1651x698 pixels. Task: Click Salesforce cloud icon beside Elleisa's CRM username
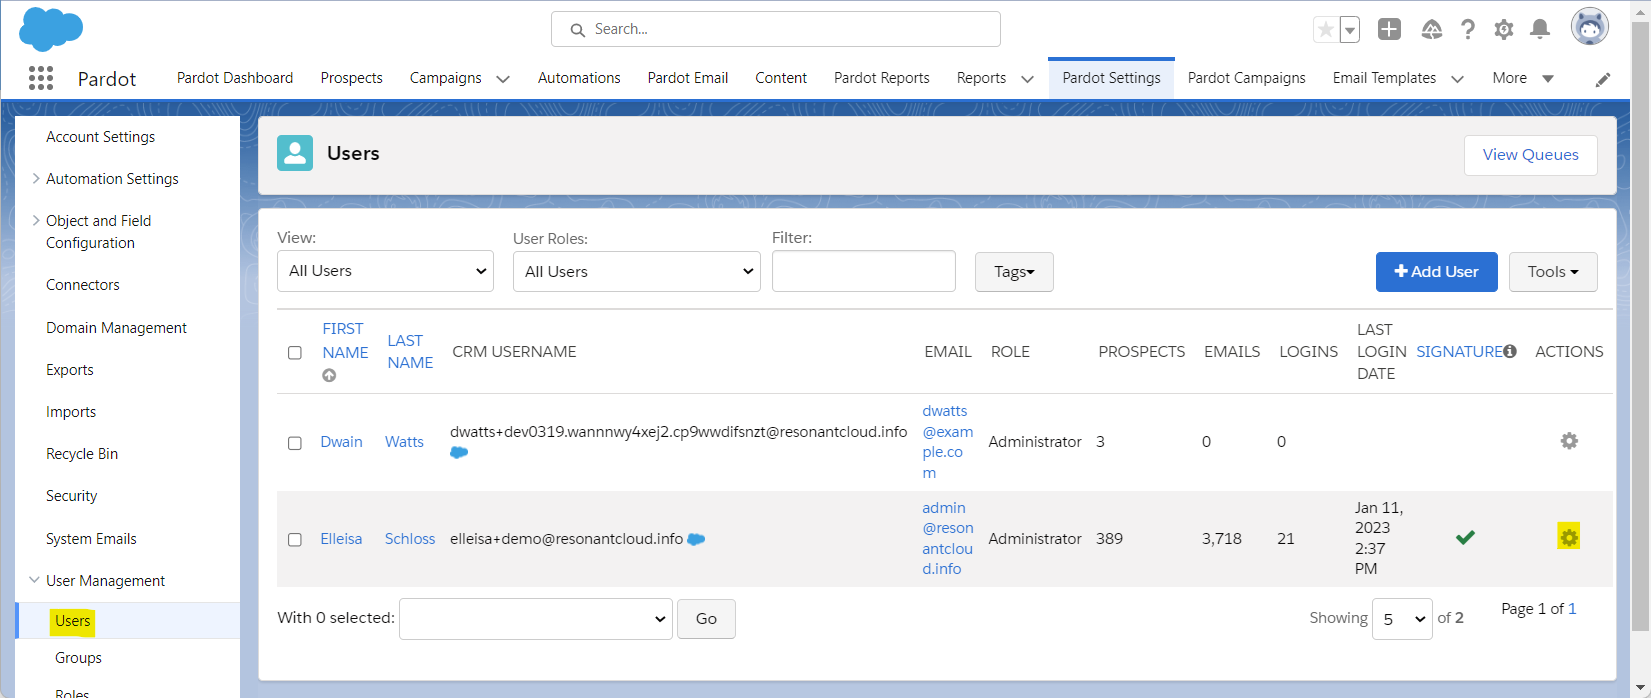coord(696,539)
